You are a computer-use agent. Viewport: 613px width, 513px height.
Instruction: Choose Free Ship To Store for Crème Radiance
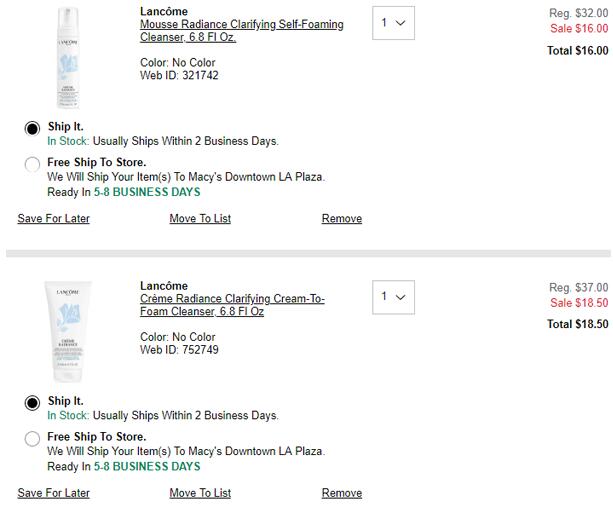click(x=32, y=439)
